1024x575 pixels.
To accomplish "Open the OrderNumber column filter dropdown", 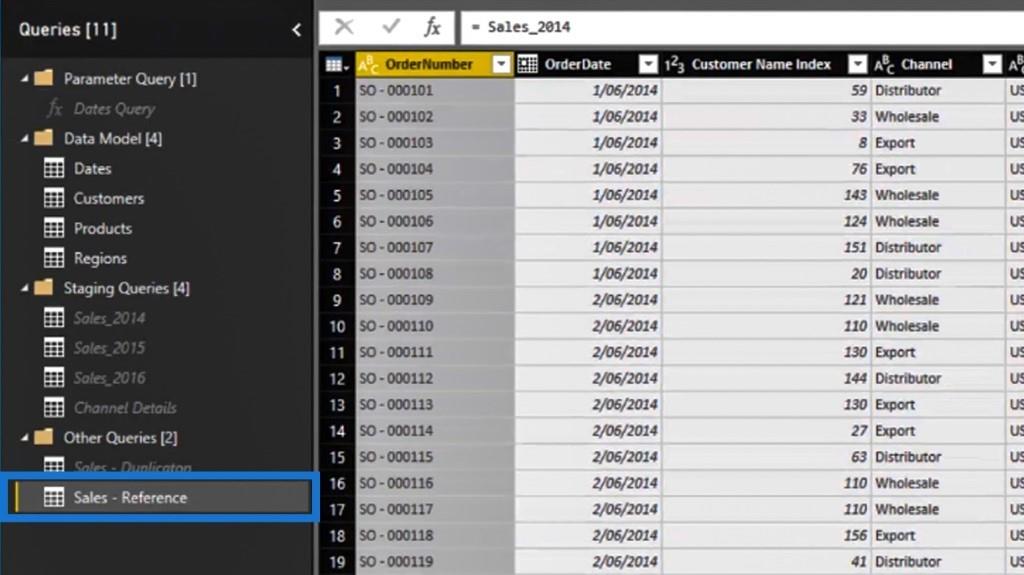I will pyautogui.click(x=502, y=64).
